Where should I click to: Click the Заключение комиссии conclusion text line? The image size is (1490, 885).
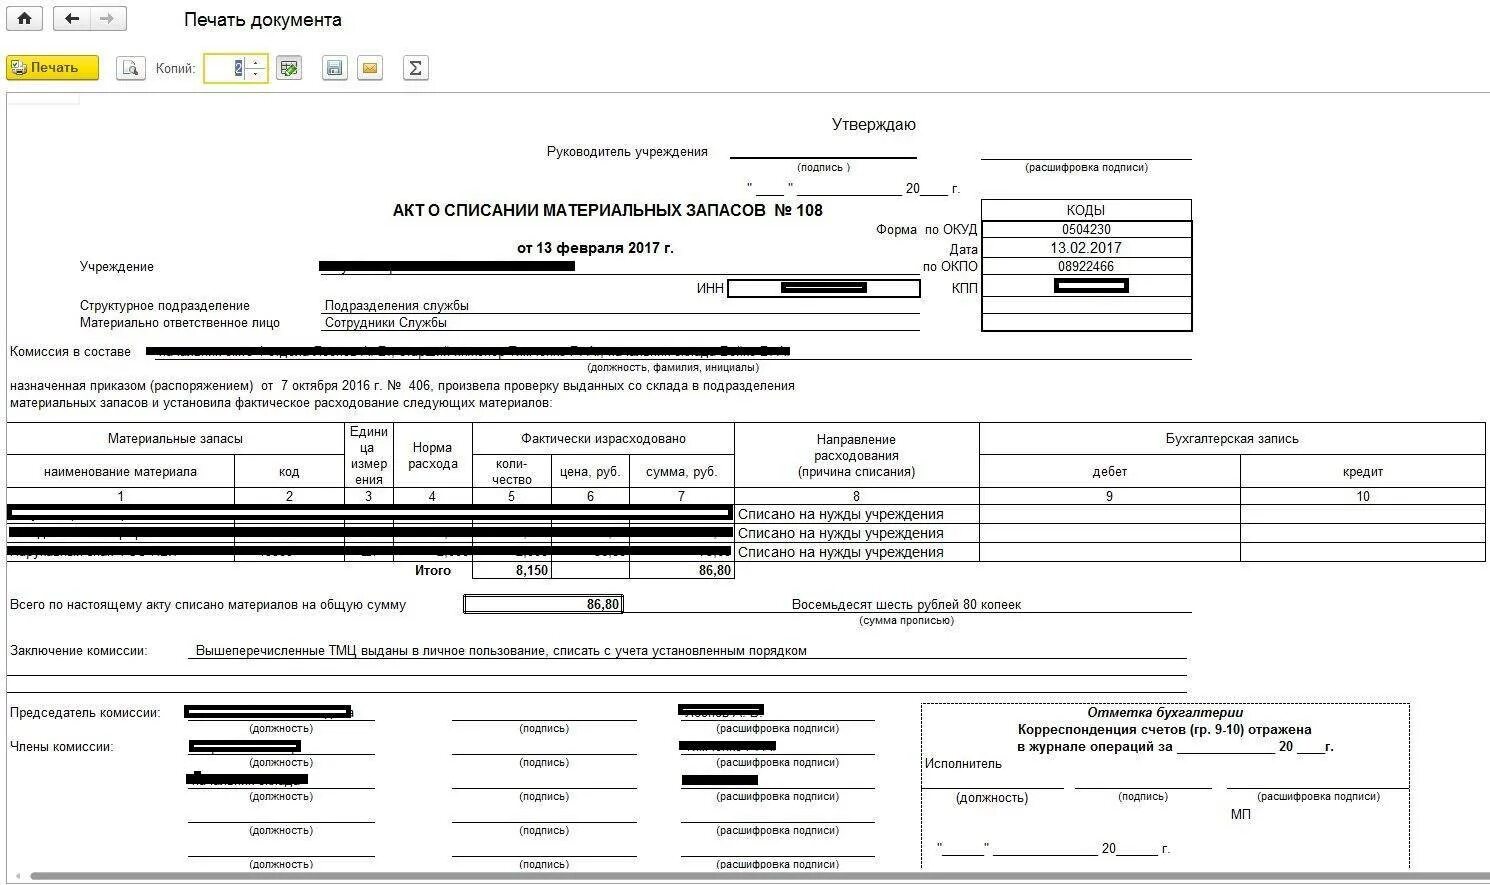501,651
